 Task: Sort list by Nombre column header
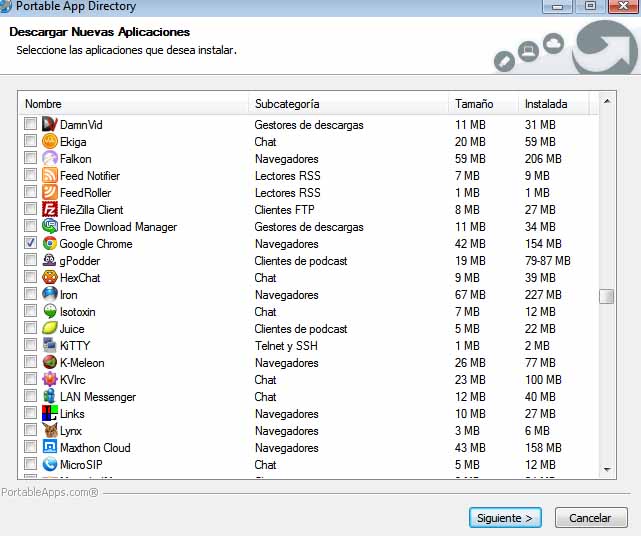click(134, 104)
